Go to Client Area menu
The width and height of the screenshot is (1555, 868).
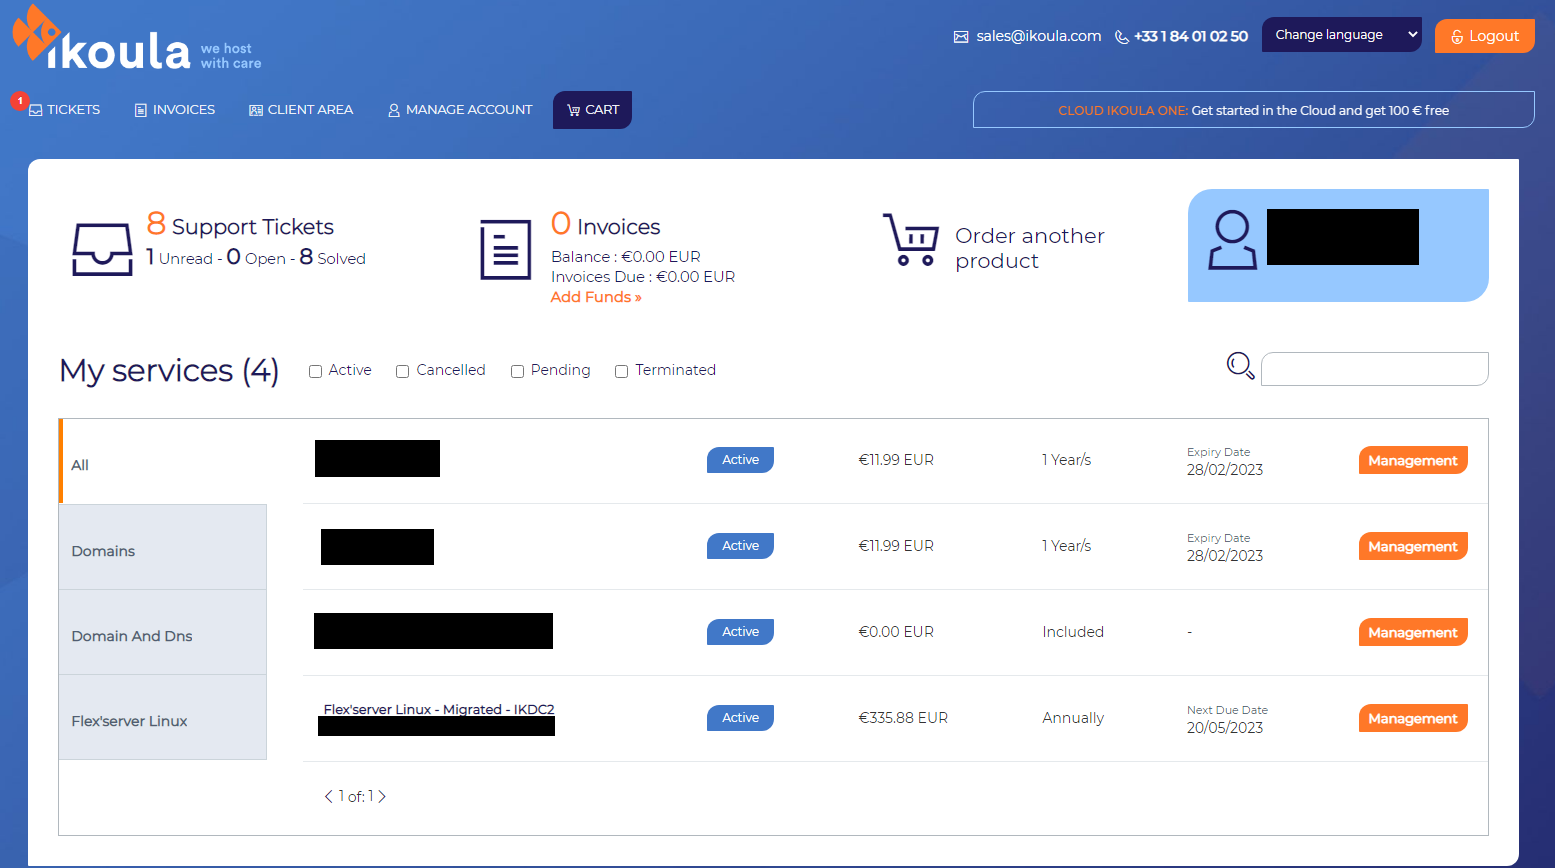(301, 110)
